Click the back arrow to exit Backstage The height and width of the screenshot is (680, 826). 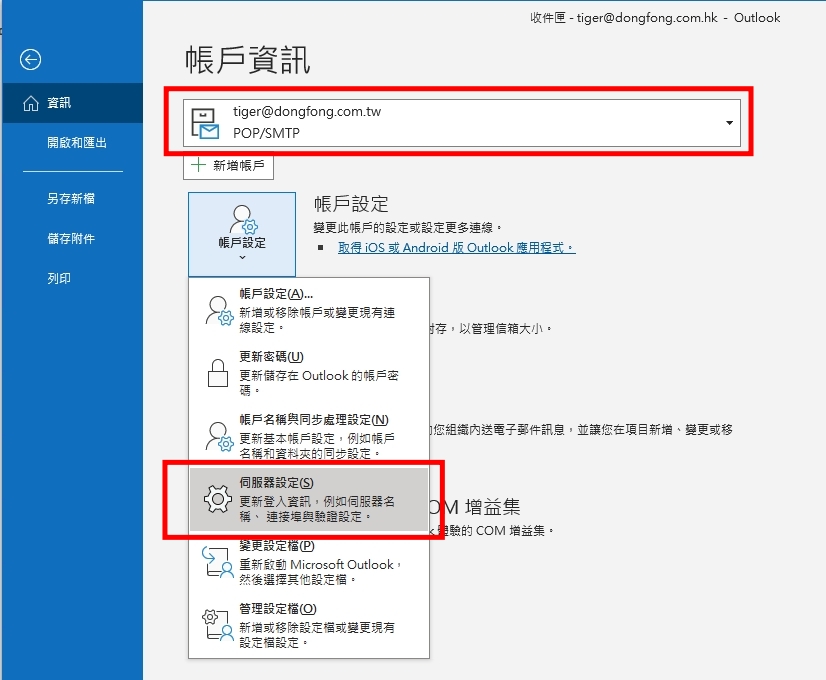pos(30,60)
